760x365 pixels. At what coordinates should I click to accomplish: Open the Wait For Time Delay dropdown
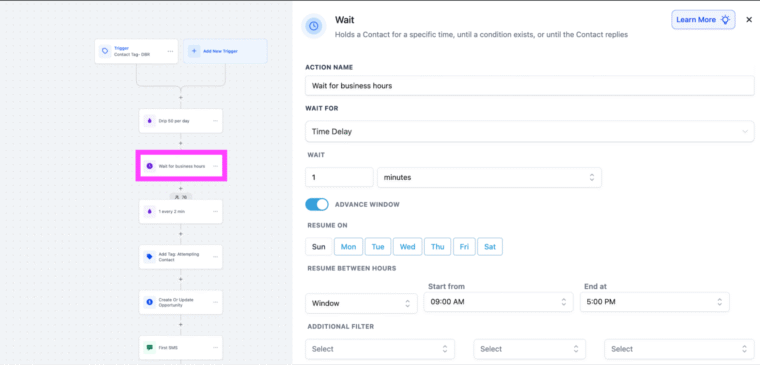click(529, 131)
